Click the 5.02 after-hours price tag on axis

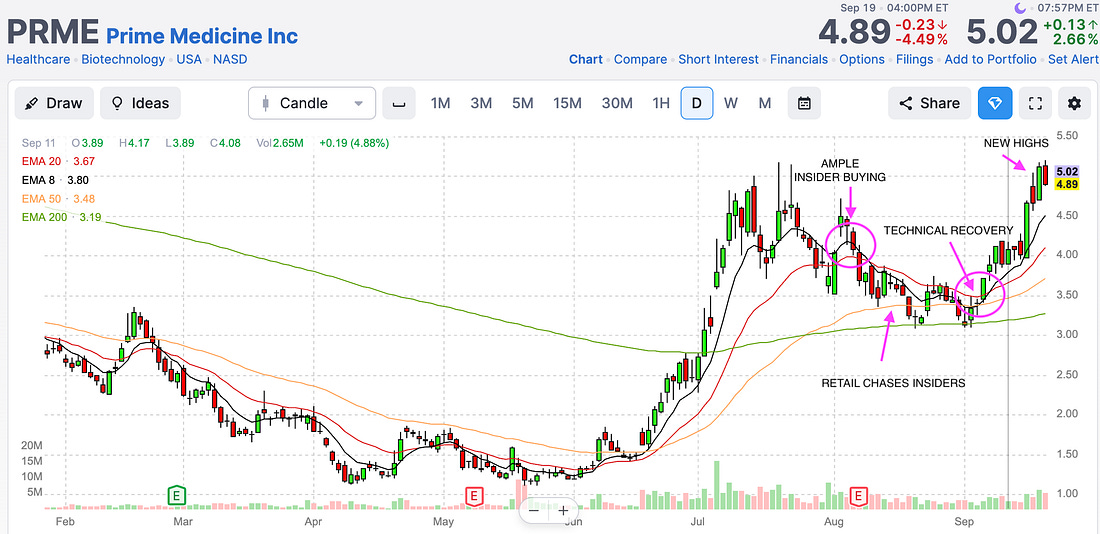1066,171
